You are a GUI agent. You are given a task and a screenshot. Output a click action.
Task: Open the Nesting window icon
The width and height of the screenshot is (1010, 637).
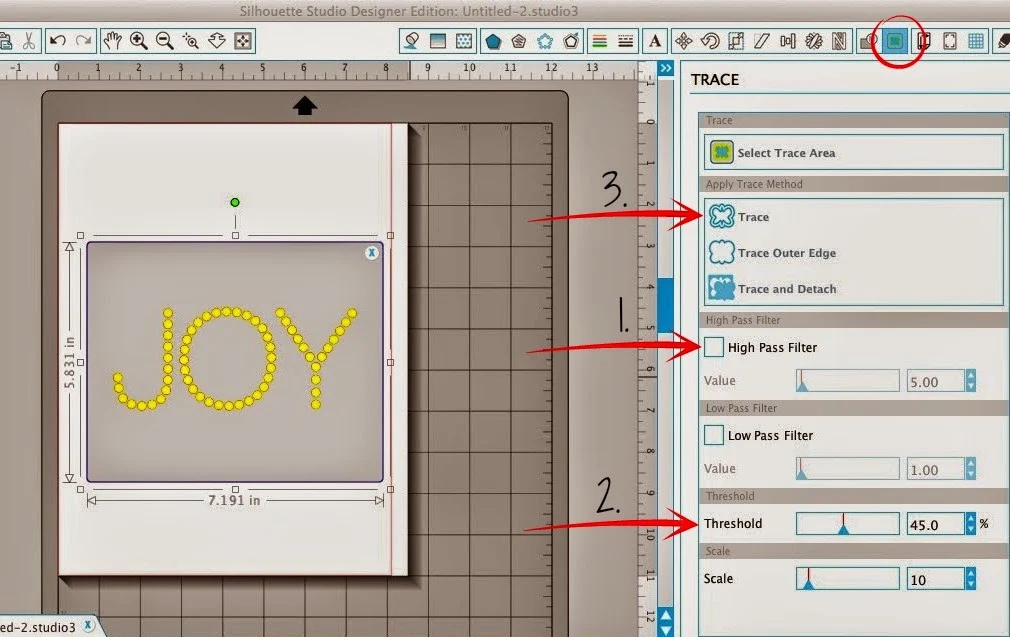(839, 41)
